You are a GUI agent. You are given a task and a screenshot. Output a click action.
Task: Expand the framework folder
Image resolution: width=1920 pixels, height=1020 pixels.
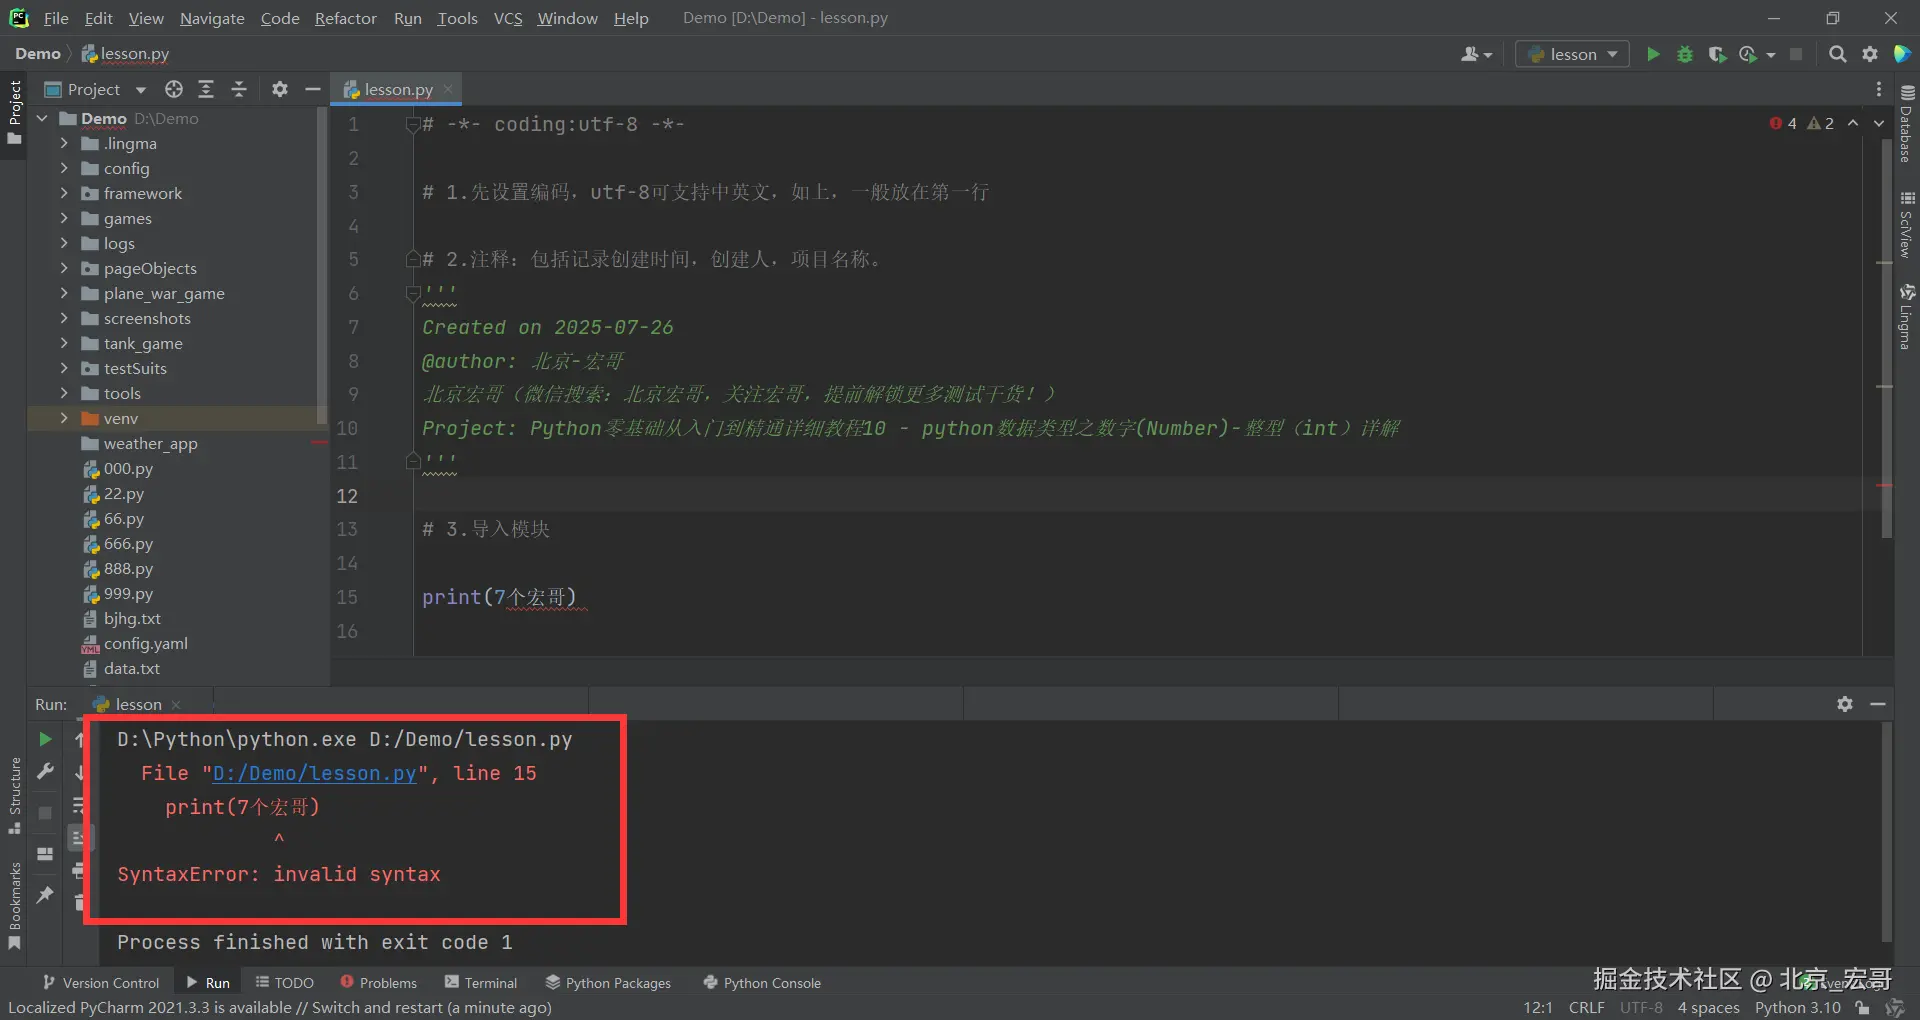64,193
